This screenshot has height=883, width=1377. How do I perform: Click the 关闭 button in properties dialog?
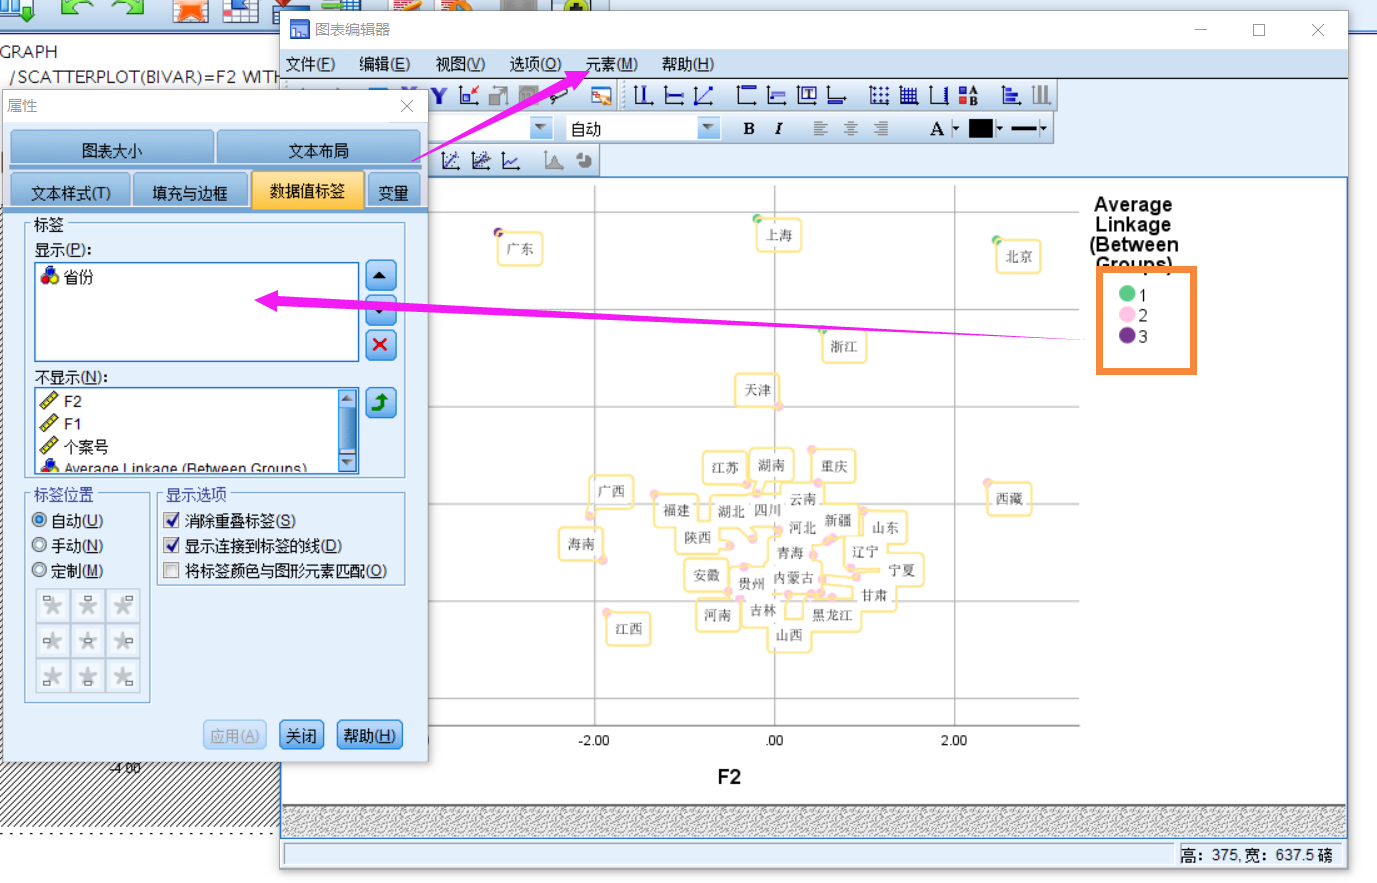(301, 736)
